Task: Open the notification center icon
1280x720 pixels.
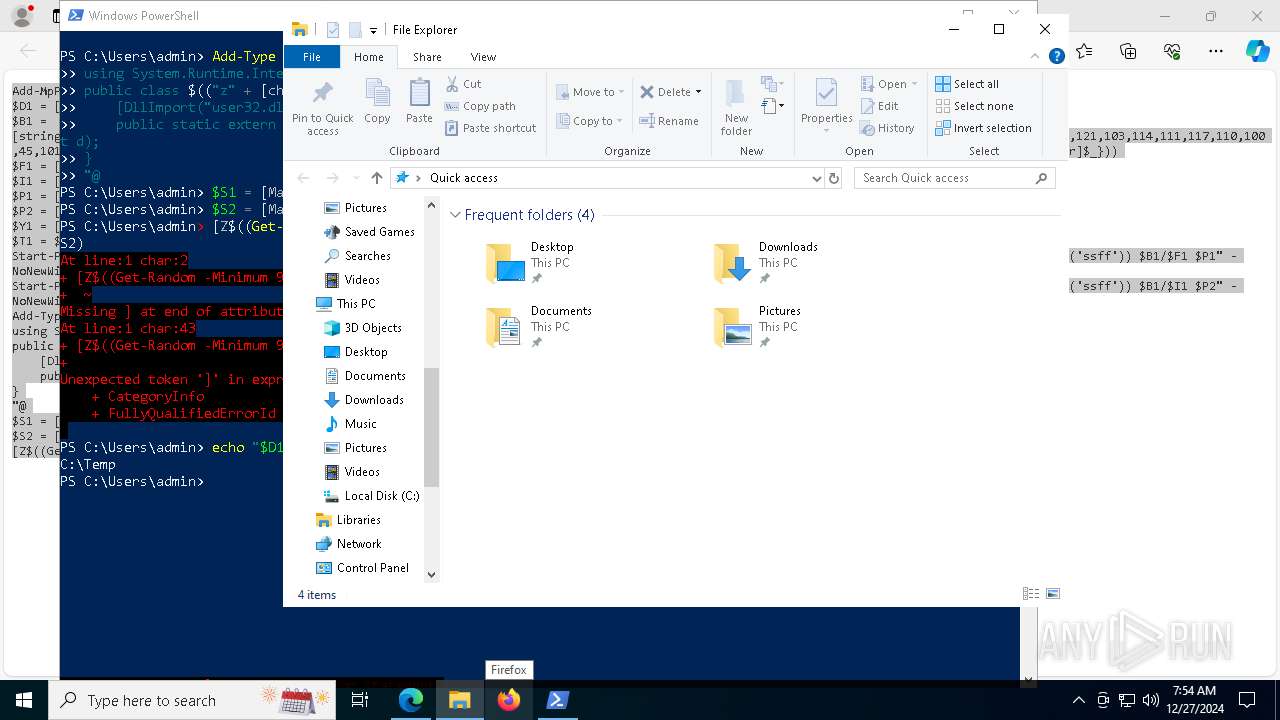Action: 1247,700
